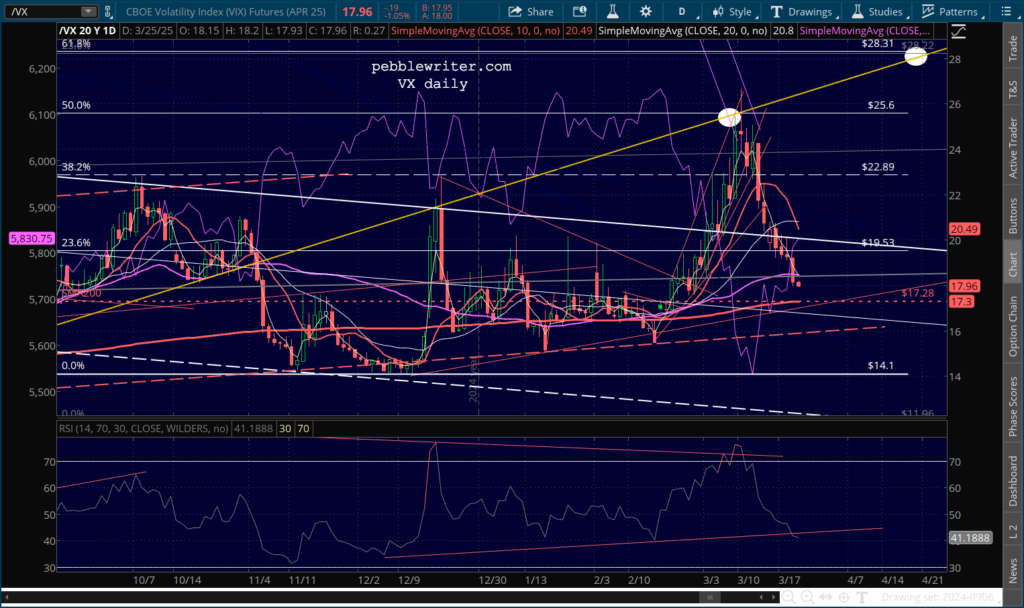Click the price scale adjust icon above axis

click(x=958, y=31)
